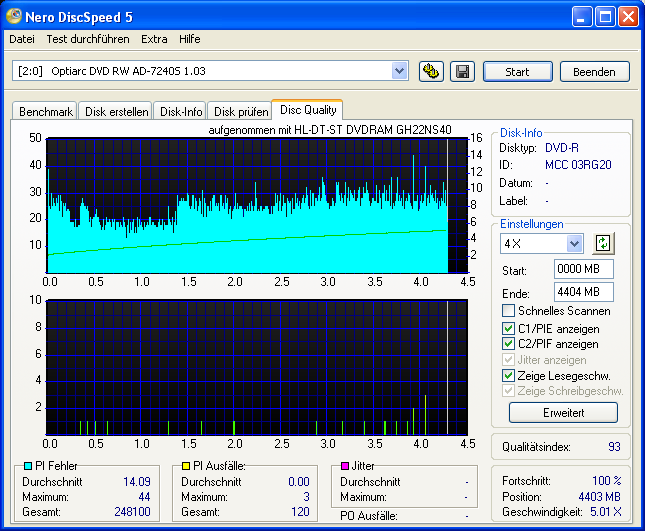
Task: Switch to the Benchmark tab
Action: click(x=45, y=111)
